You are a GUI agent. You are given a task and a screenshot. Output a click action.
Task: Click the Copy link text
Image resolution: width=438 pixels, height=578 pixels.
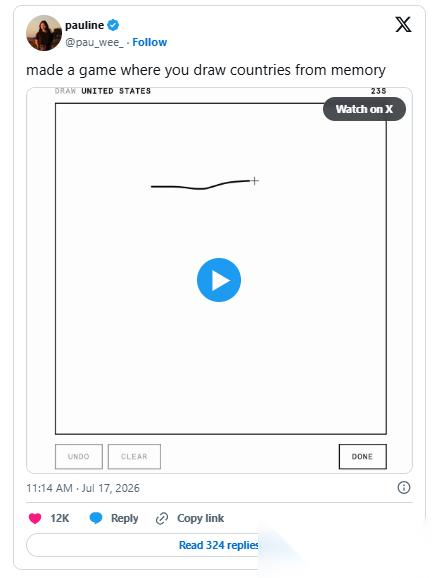click(201, 518)
